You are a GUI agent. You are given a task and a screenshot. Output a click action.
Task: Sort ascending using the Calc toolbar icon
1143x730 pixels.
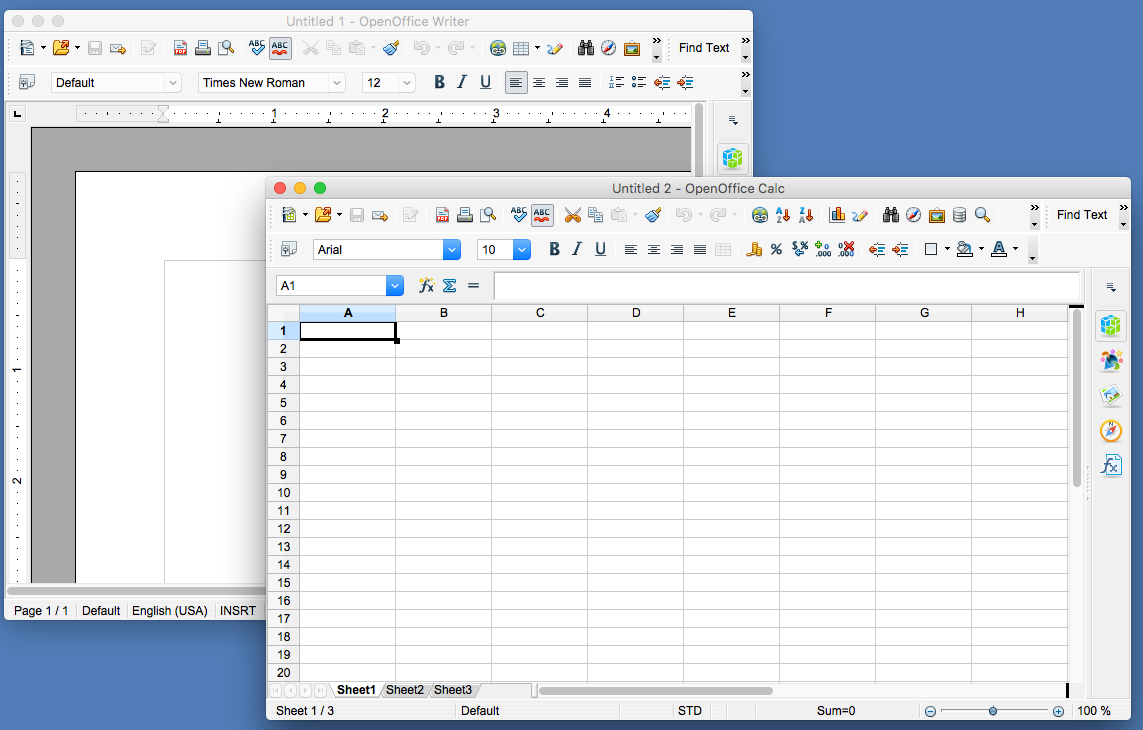click(783, 215)
